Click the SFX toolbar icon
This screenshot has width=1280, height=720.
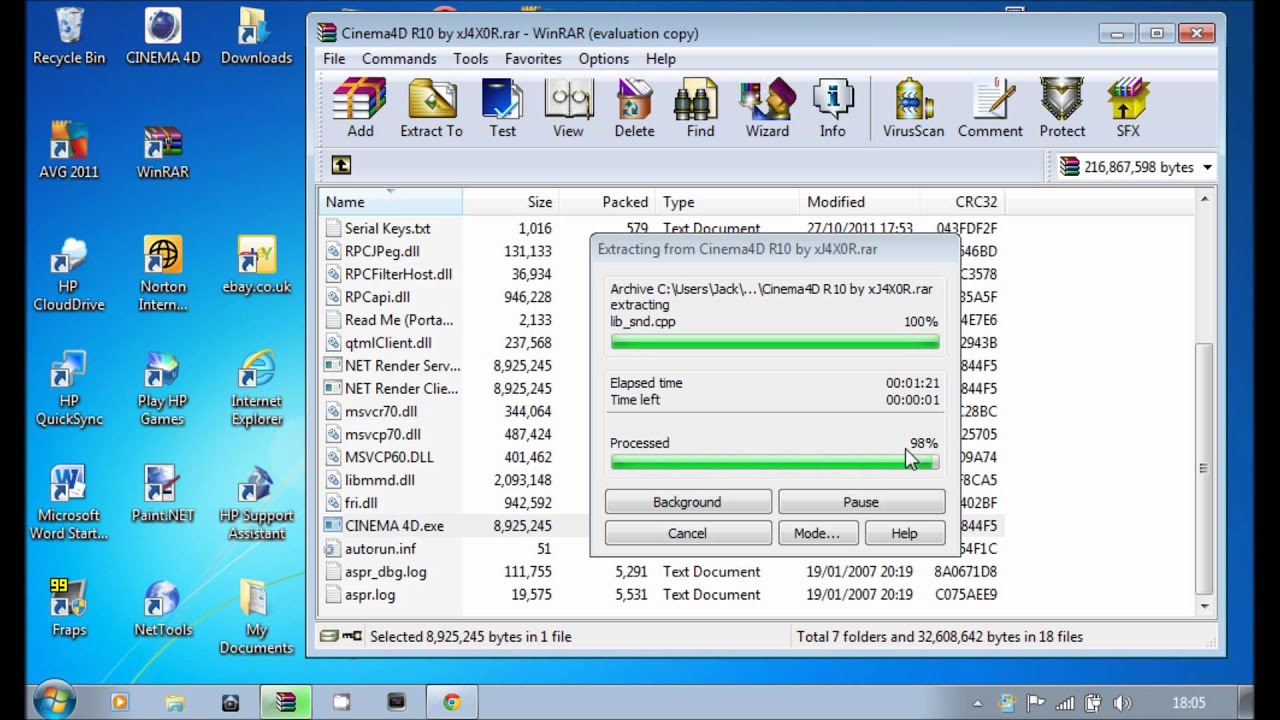click(1128, 107)
